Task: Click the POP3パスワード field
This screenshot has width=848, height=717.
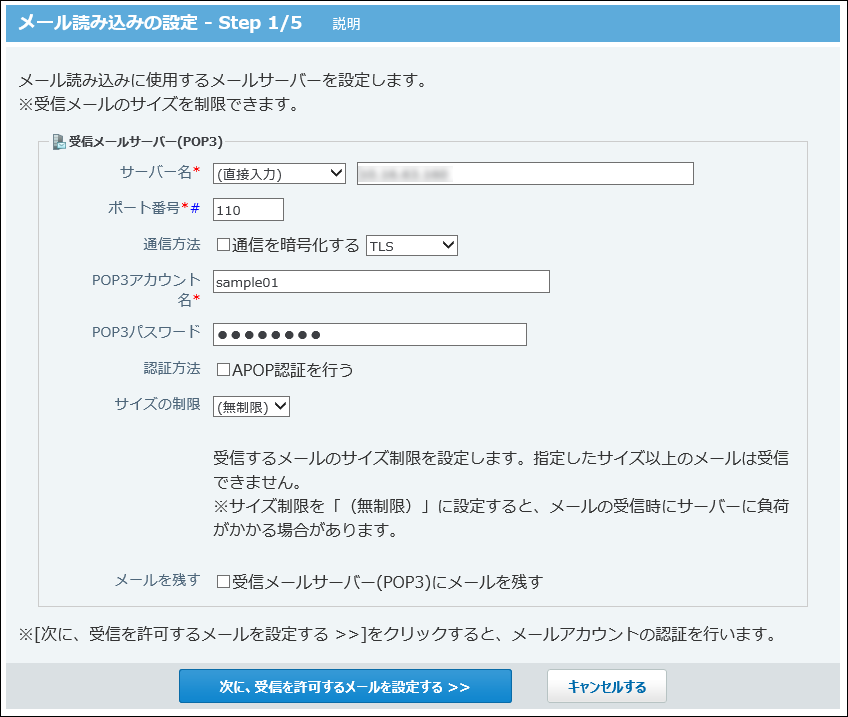Action: [x=370, y=335]
